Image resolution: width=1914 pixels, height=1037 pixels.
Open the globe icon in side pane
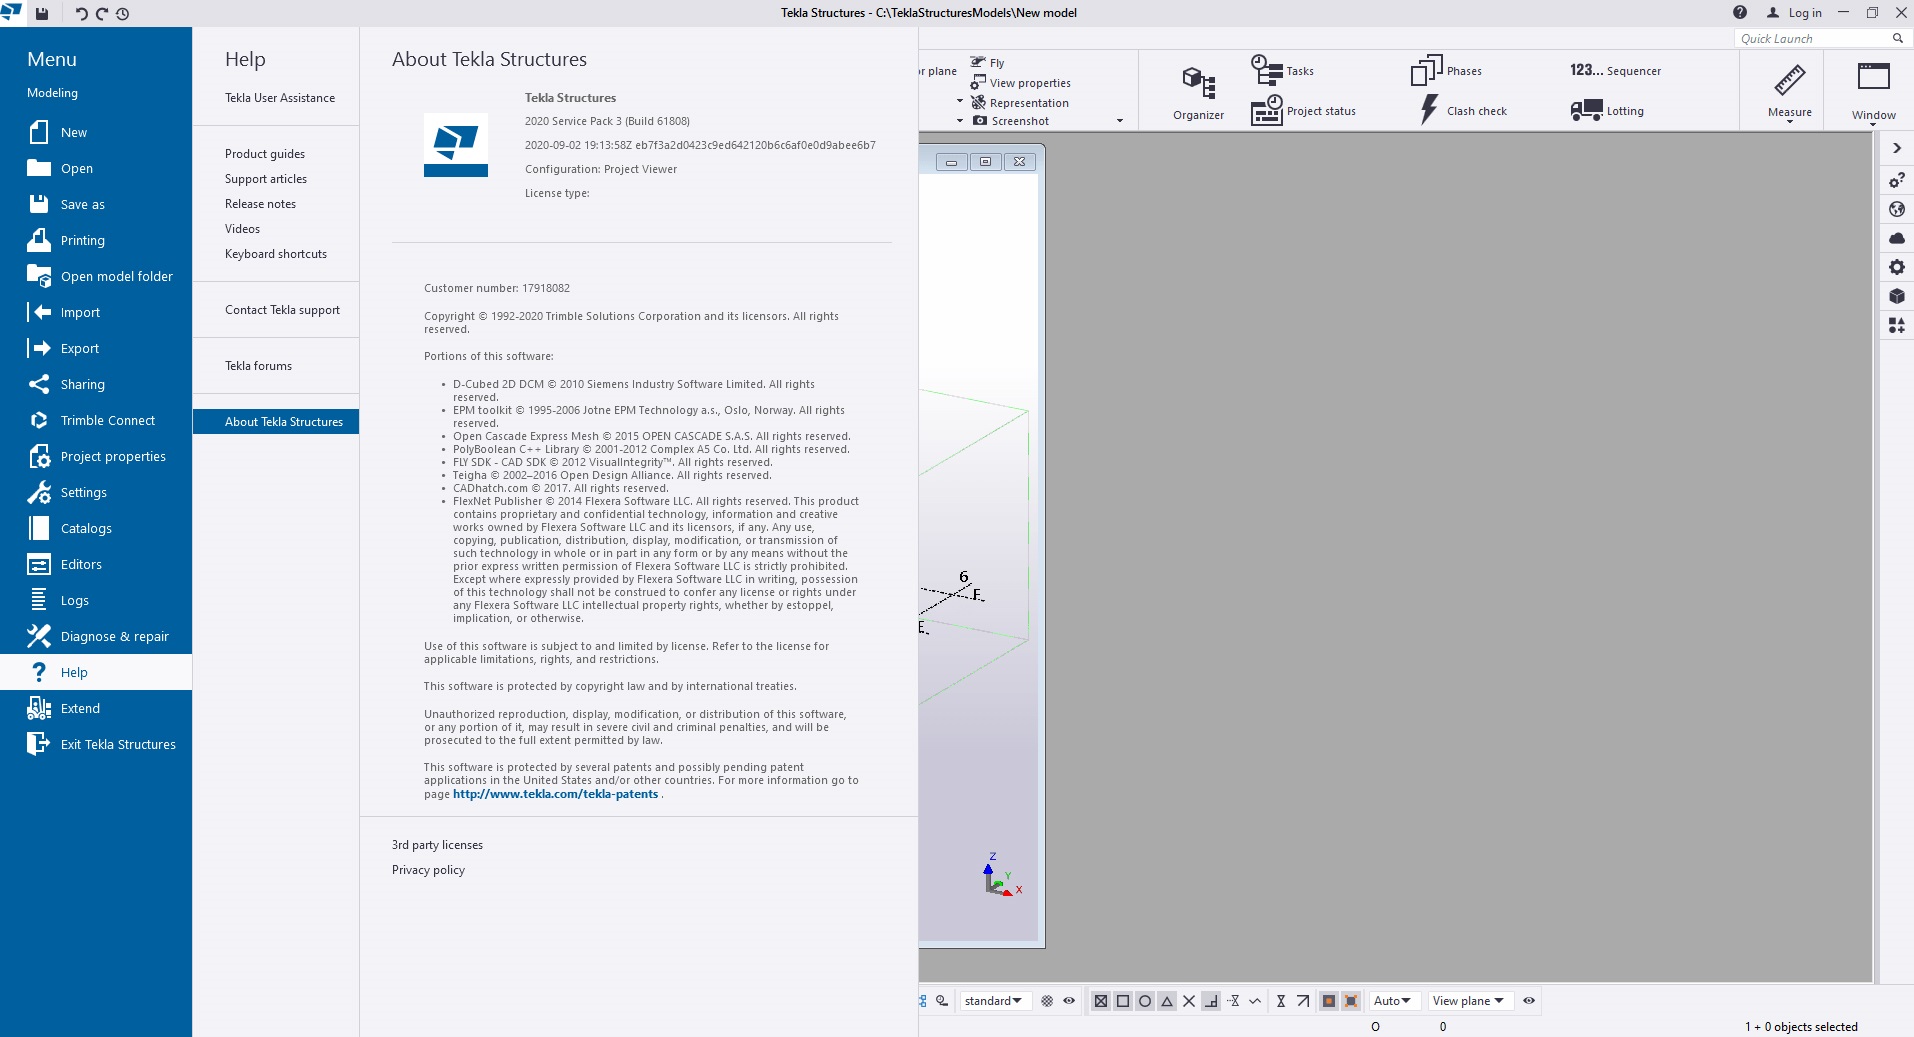coord(1896,209)
